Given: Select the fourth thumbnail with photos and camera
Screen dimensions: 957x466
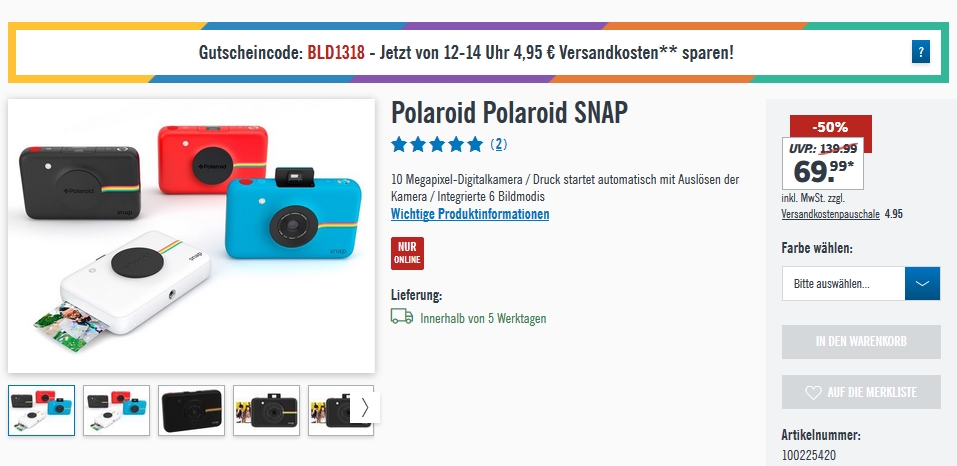Looking at the screenshot, I should pos(267,410).
